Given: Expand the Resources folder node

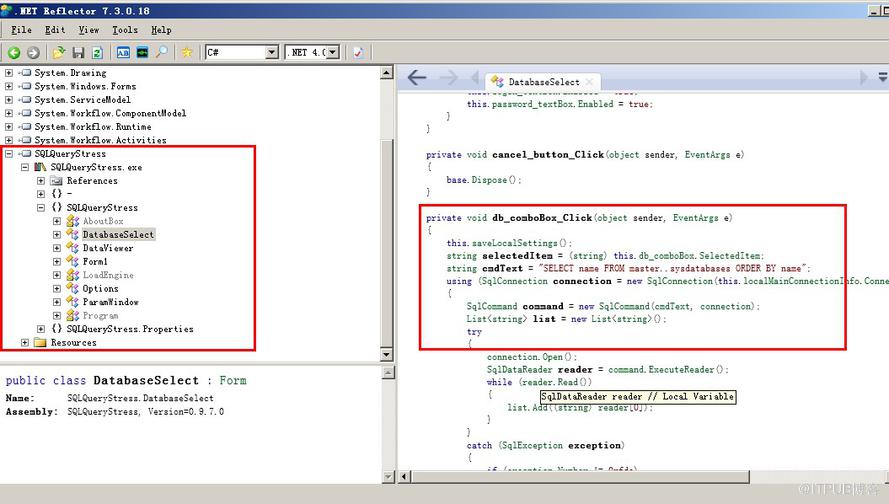Looking at the screenshot, I should click(x=25, y=342).
